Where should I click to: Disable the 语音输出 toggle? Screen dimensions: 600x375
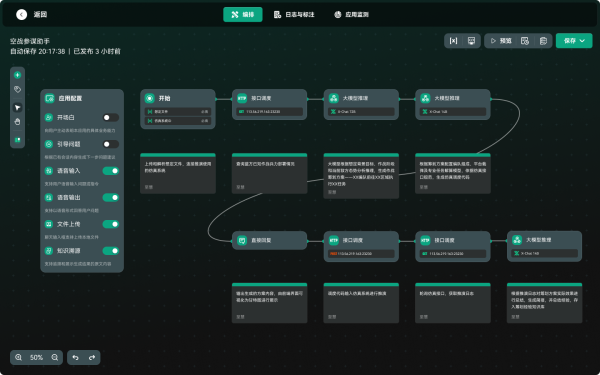click(x=111, y=197)
